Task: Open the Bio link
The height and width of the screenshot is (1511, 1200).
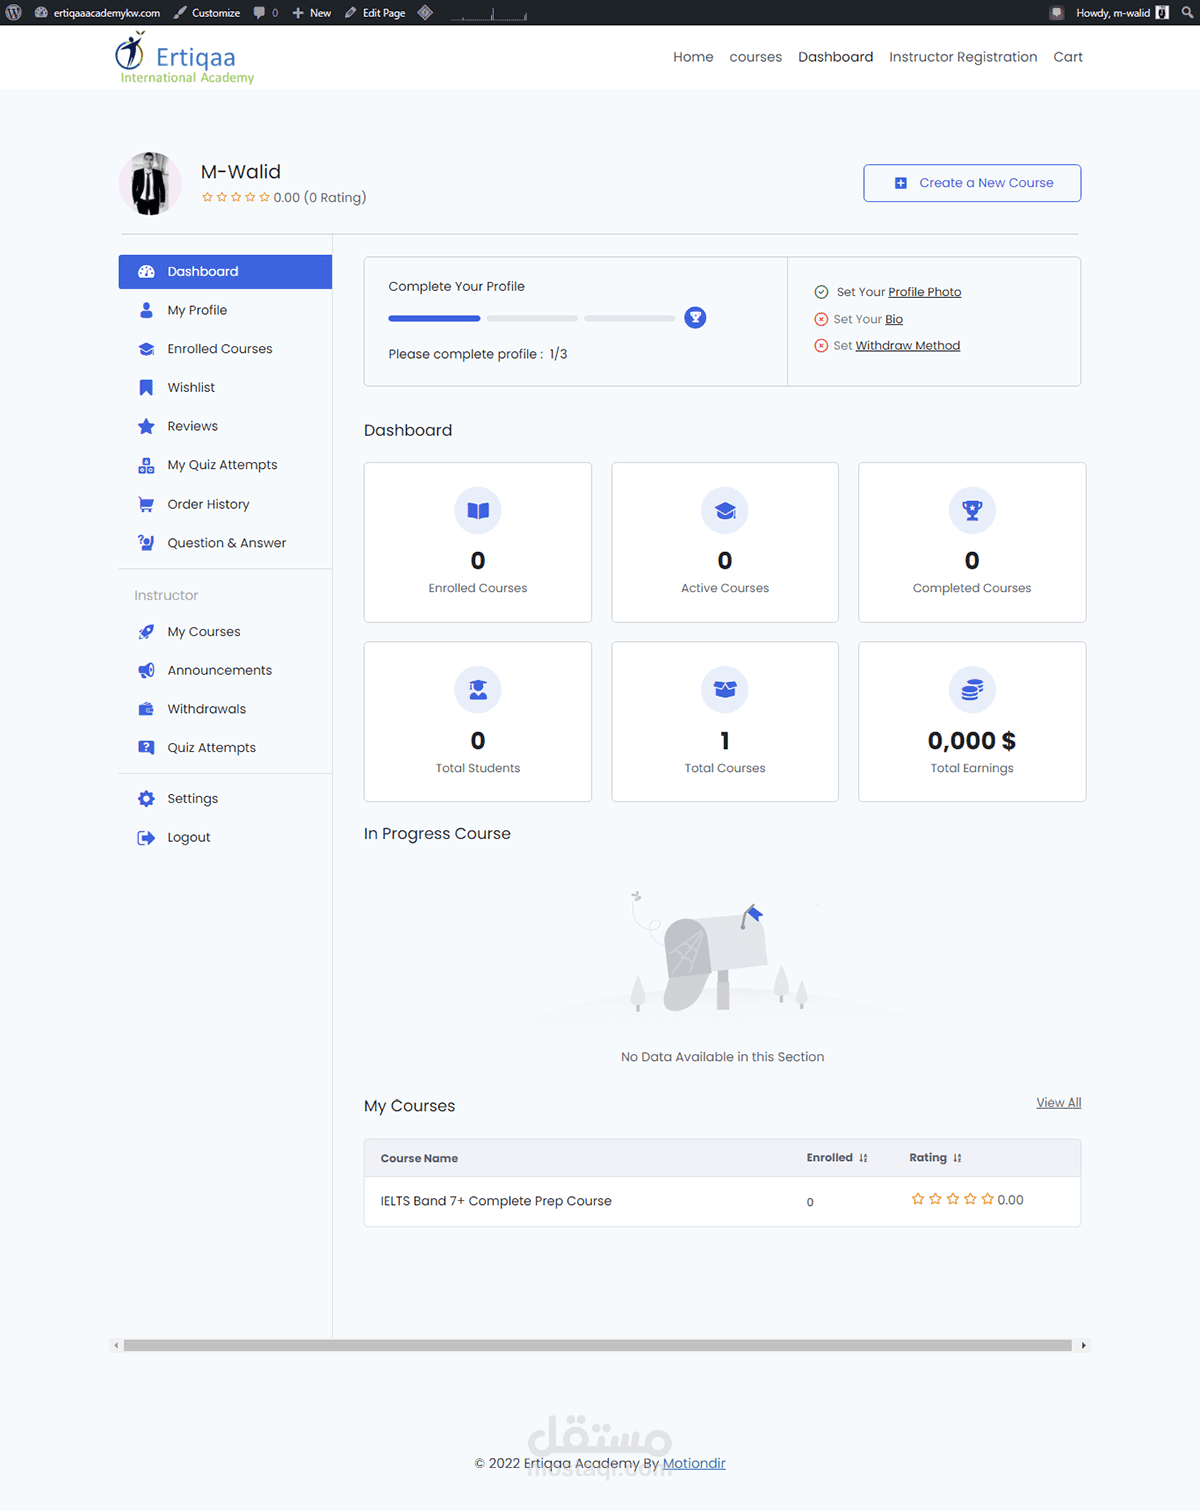Action: pyautogui.click(x=894, y=319)
